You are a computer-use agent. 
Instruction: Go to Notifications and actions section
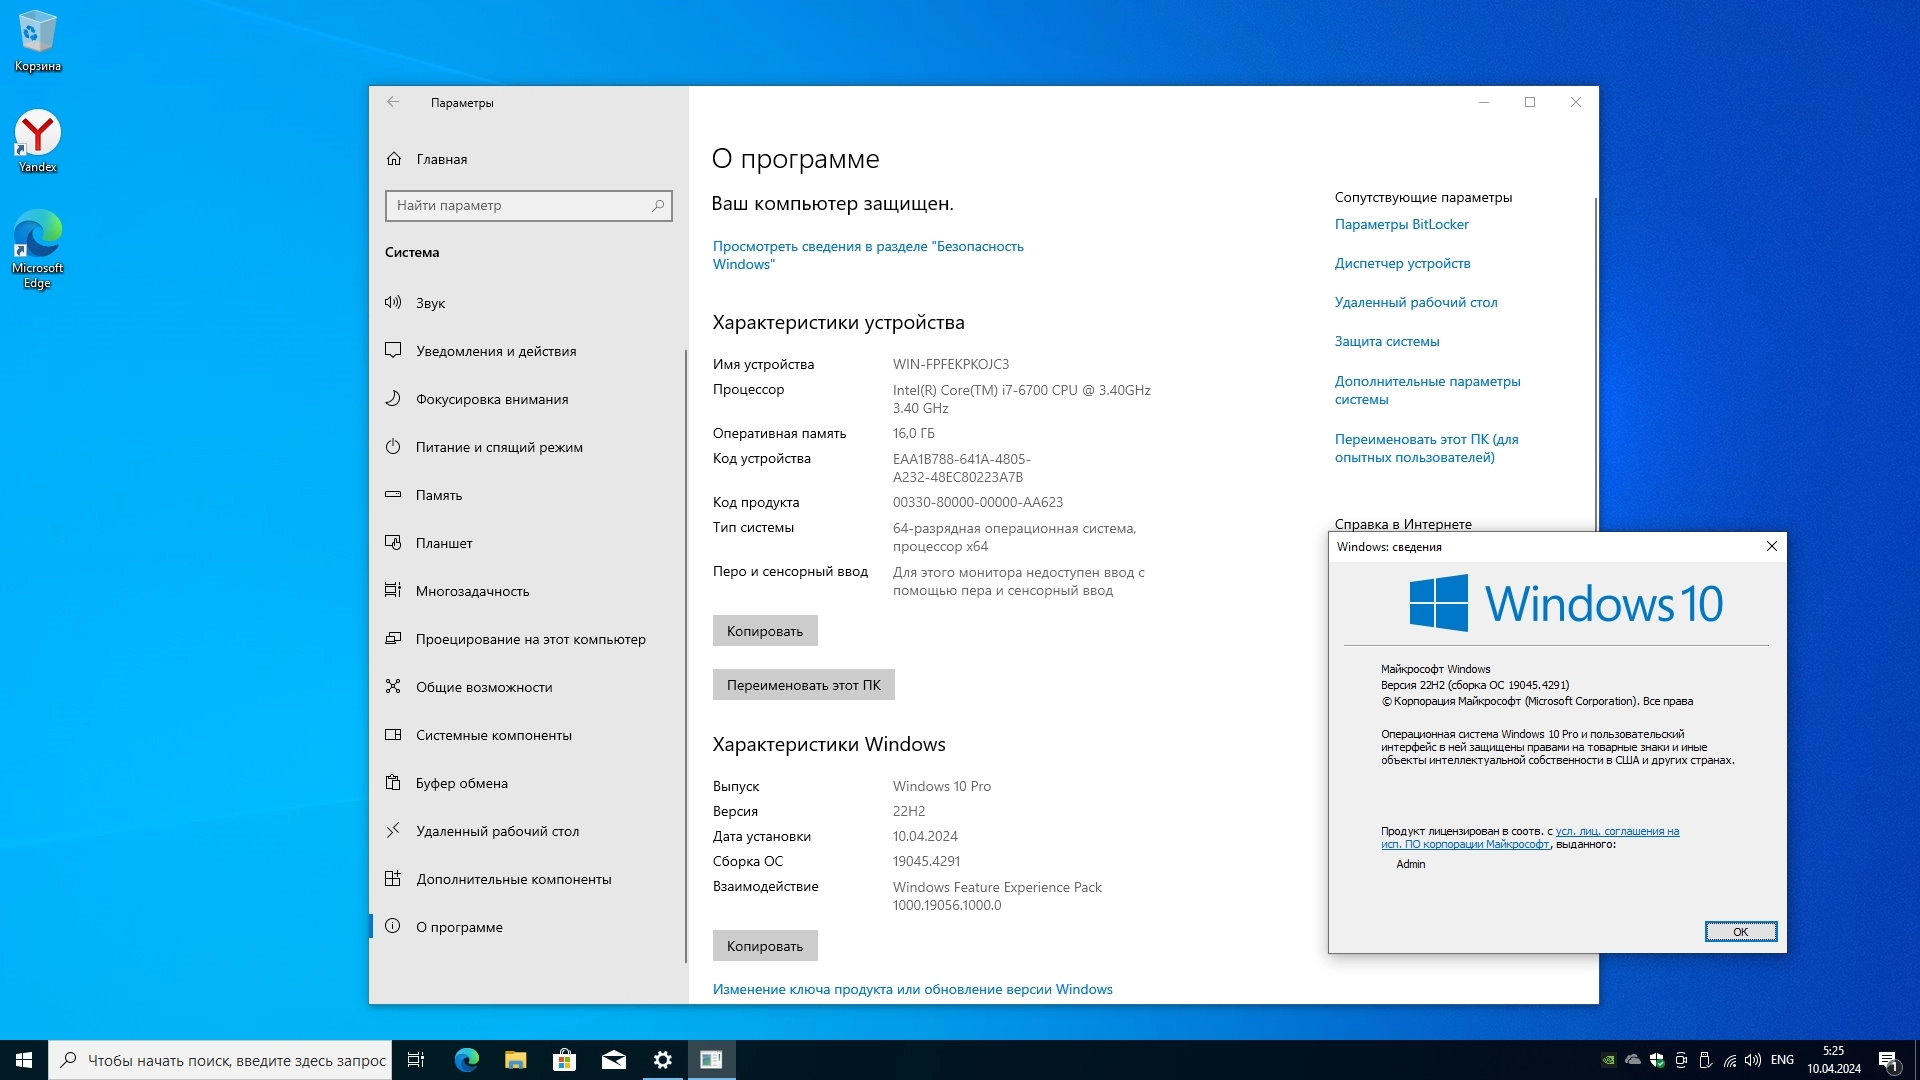[x=496, y=351]
